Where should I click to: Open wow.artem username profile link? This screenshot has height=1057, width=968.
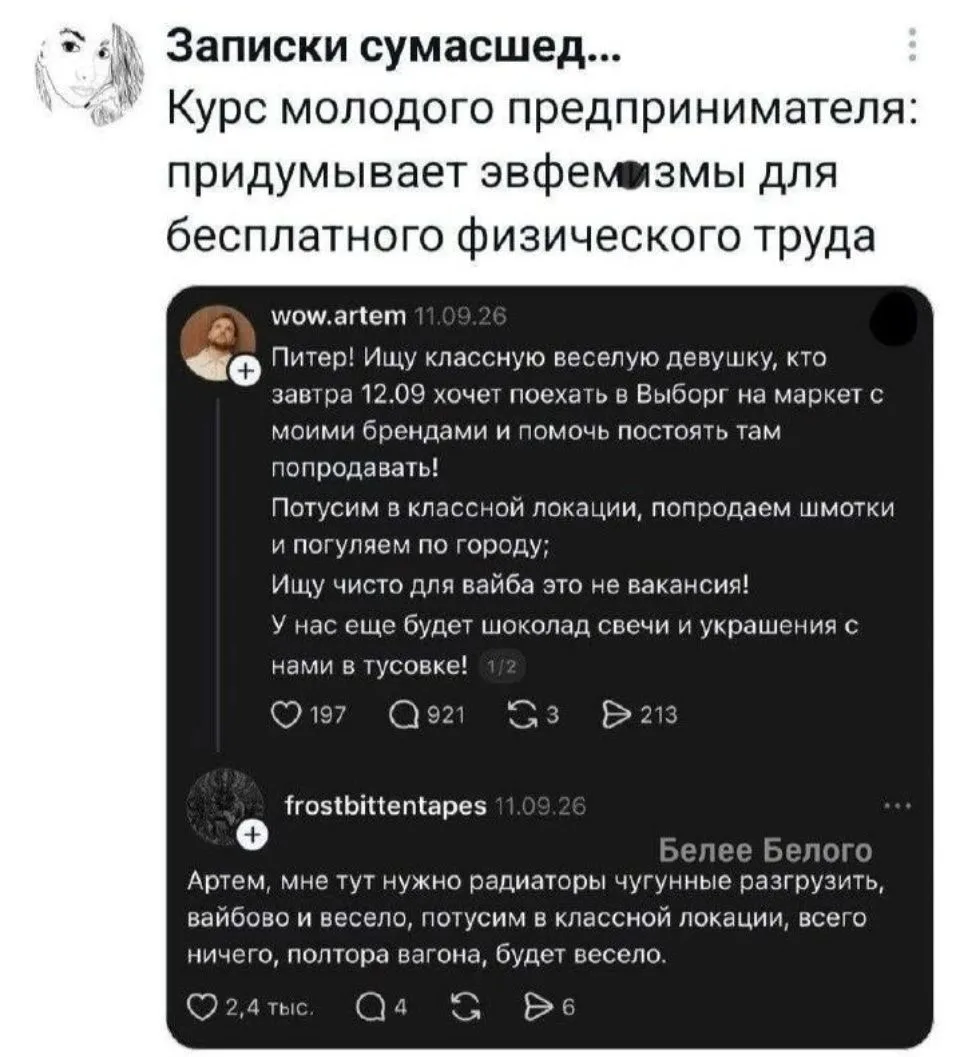pyautogui.click(x=338, y=315)
